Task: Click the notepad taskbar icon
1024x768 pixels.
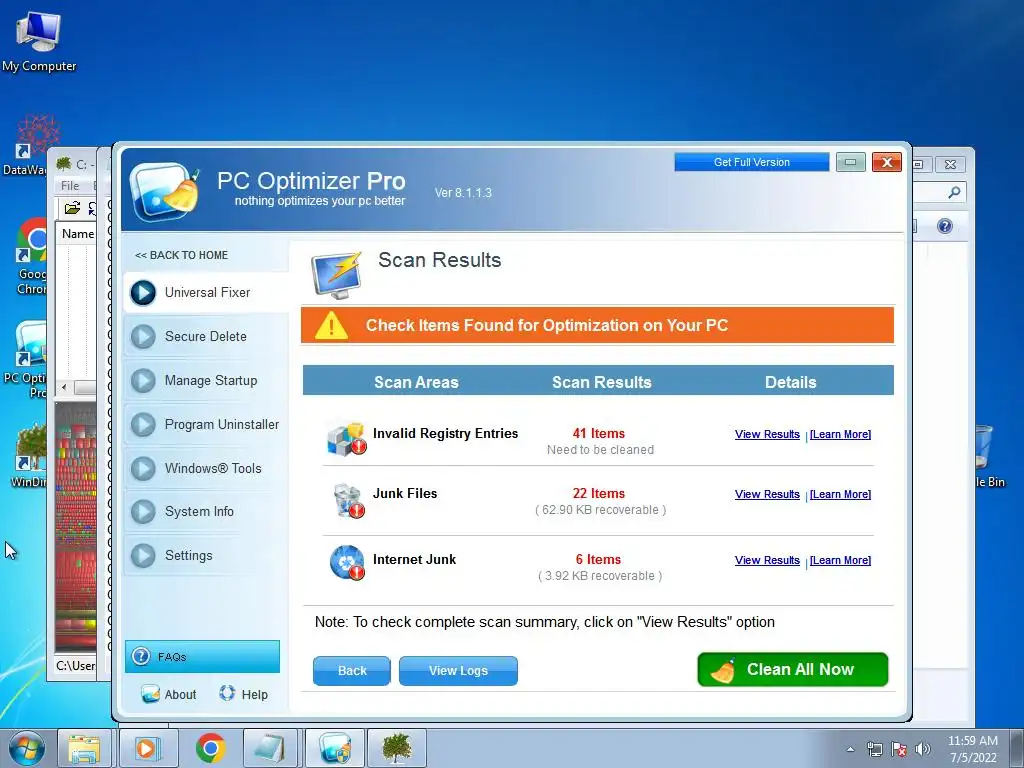Action: click(x=270, y=748)
